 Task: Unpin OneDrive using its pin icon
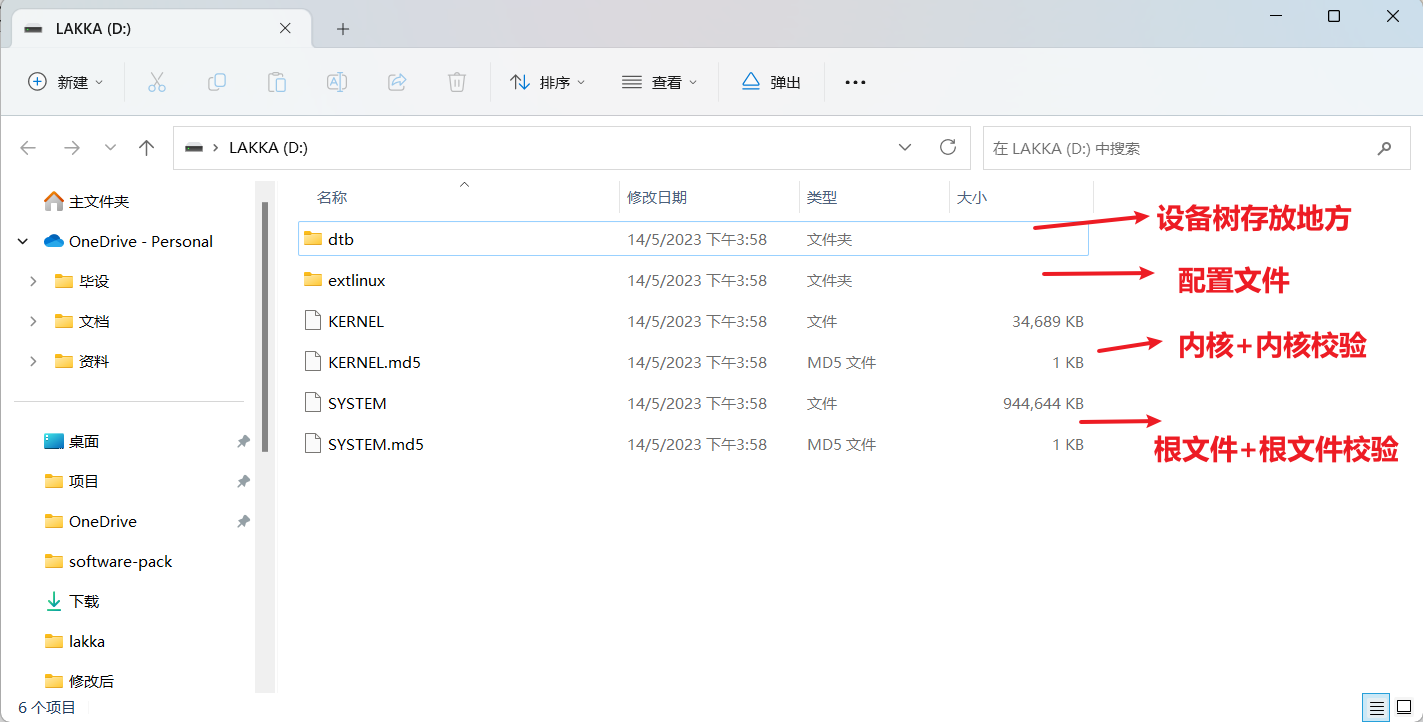tap(243, 521)
